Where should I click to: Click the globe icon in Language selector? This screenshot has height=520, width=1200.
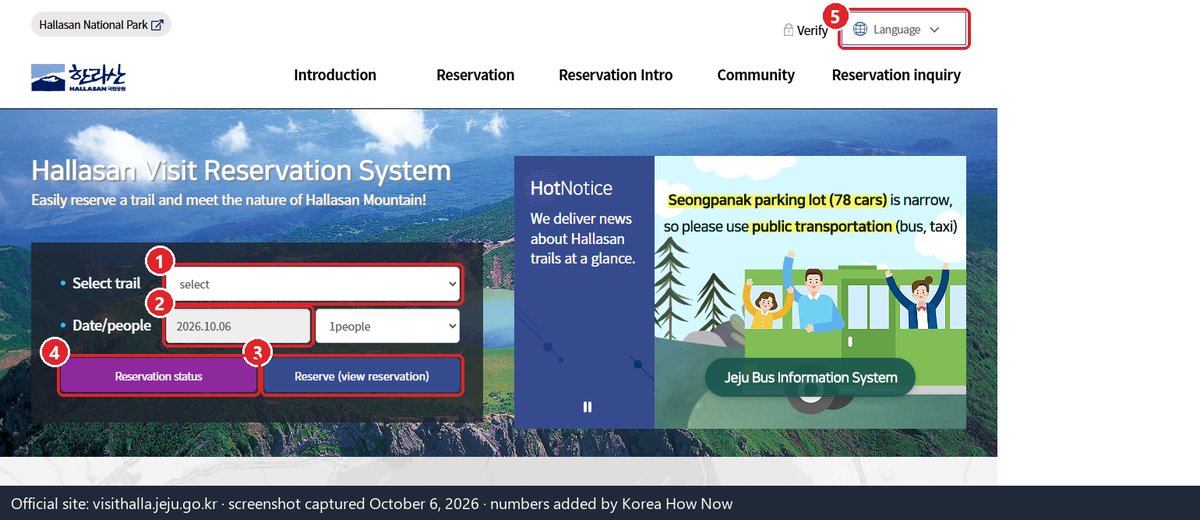[x=860, y=29]
